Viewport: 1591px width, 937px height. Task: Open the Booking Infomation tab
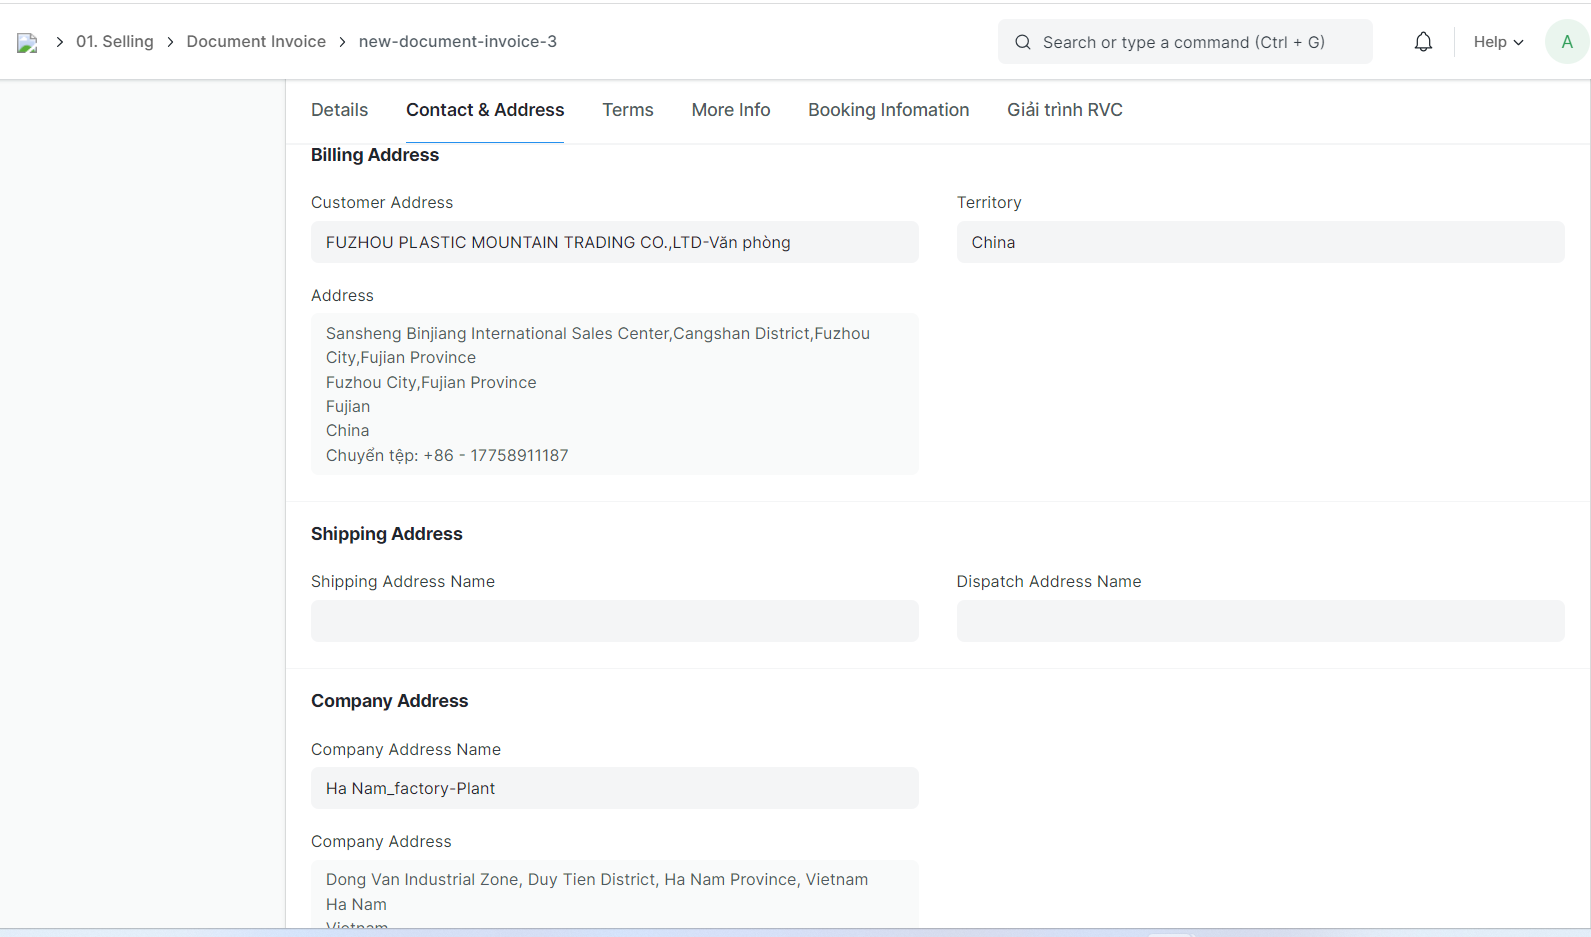[x=888, y=110]
